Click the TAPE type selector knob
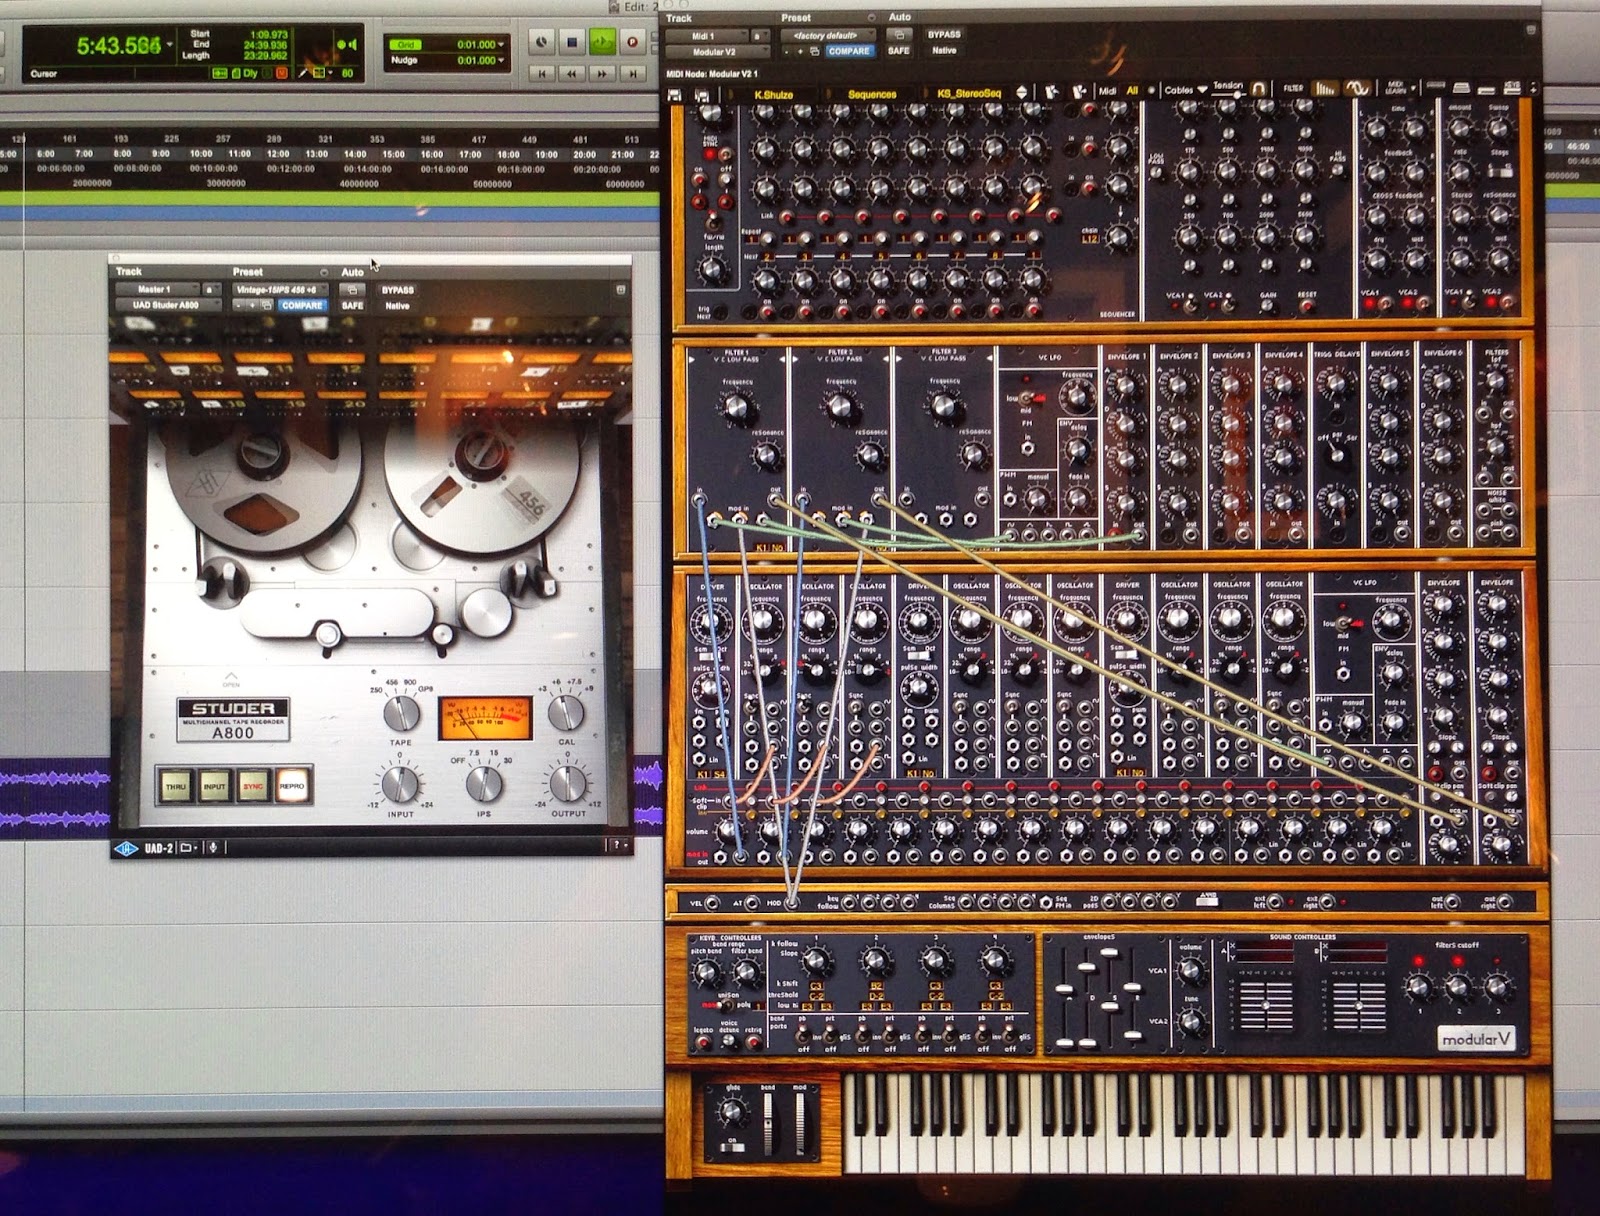Screen dimensions: 1600x1216 point(401,713)
